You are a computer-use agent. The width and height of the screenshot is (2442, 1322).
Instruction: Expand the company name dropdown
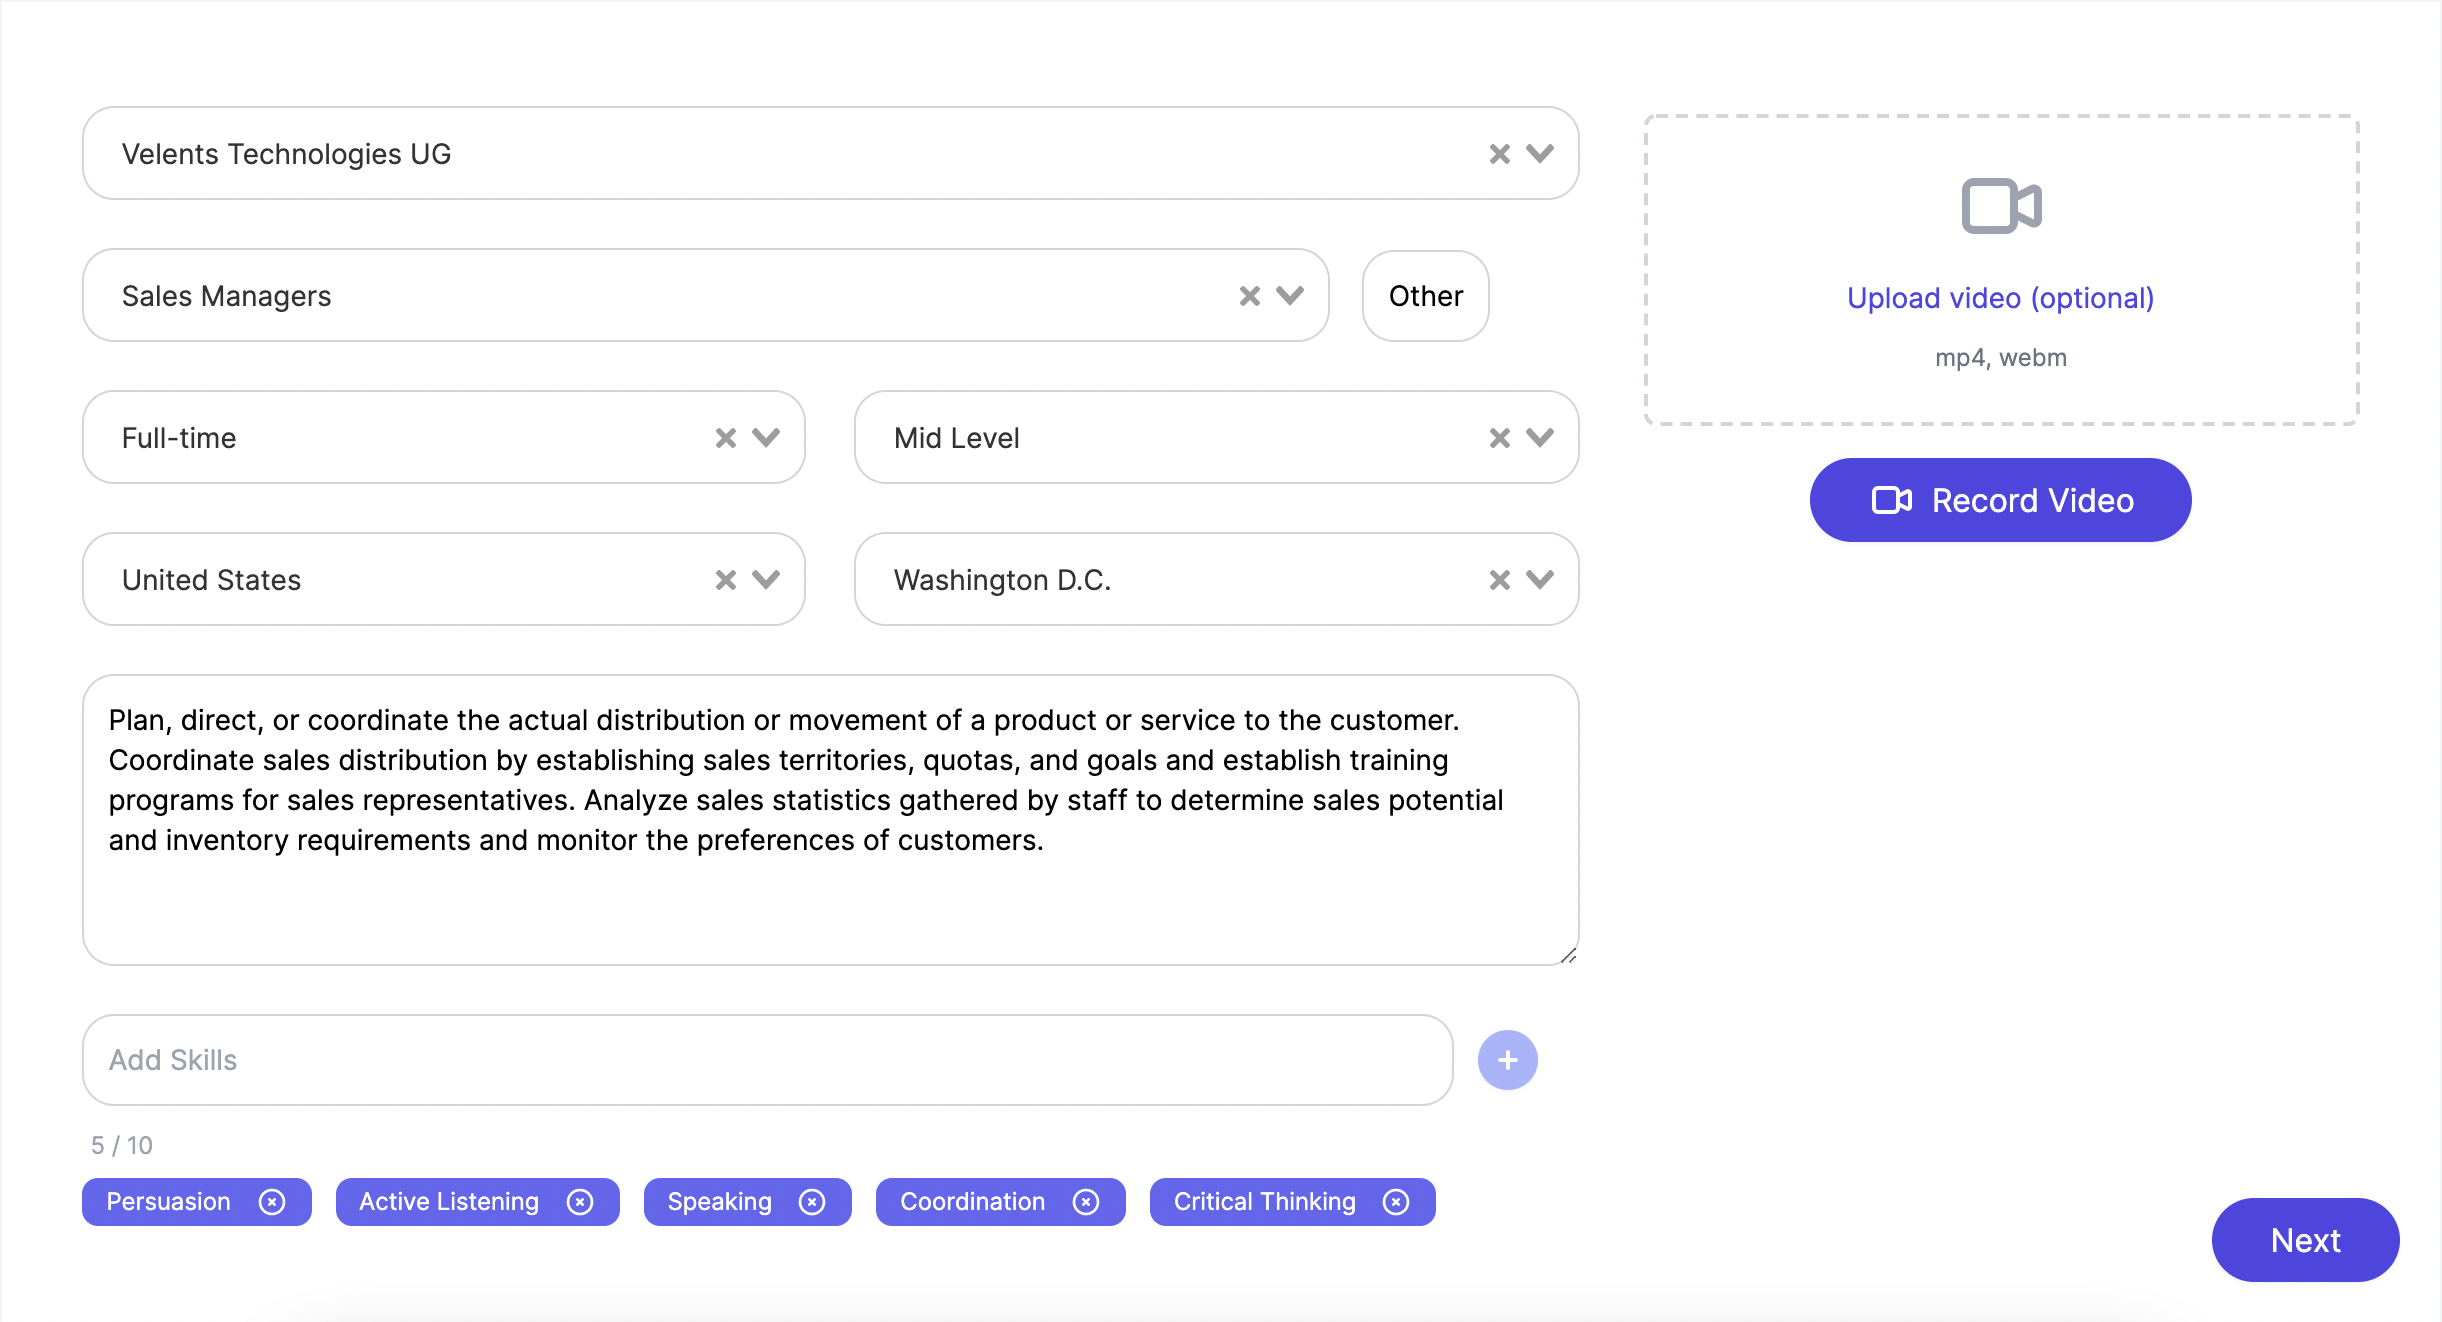click(x=1540, y=154)
